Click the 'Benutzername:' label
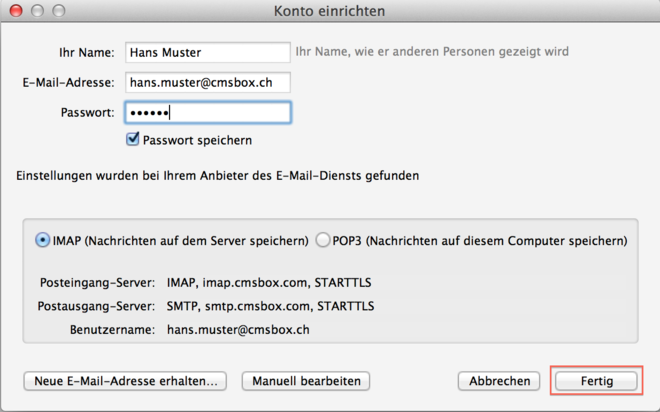The width and height of the screenshot is (660, 412). coord(112,330)
